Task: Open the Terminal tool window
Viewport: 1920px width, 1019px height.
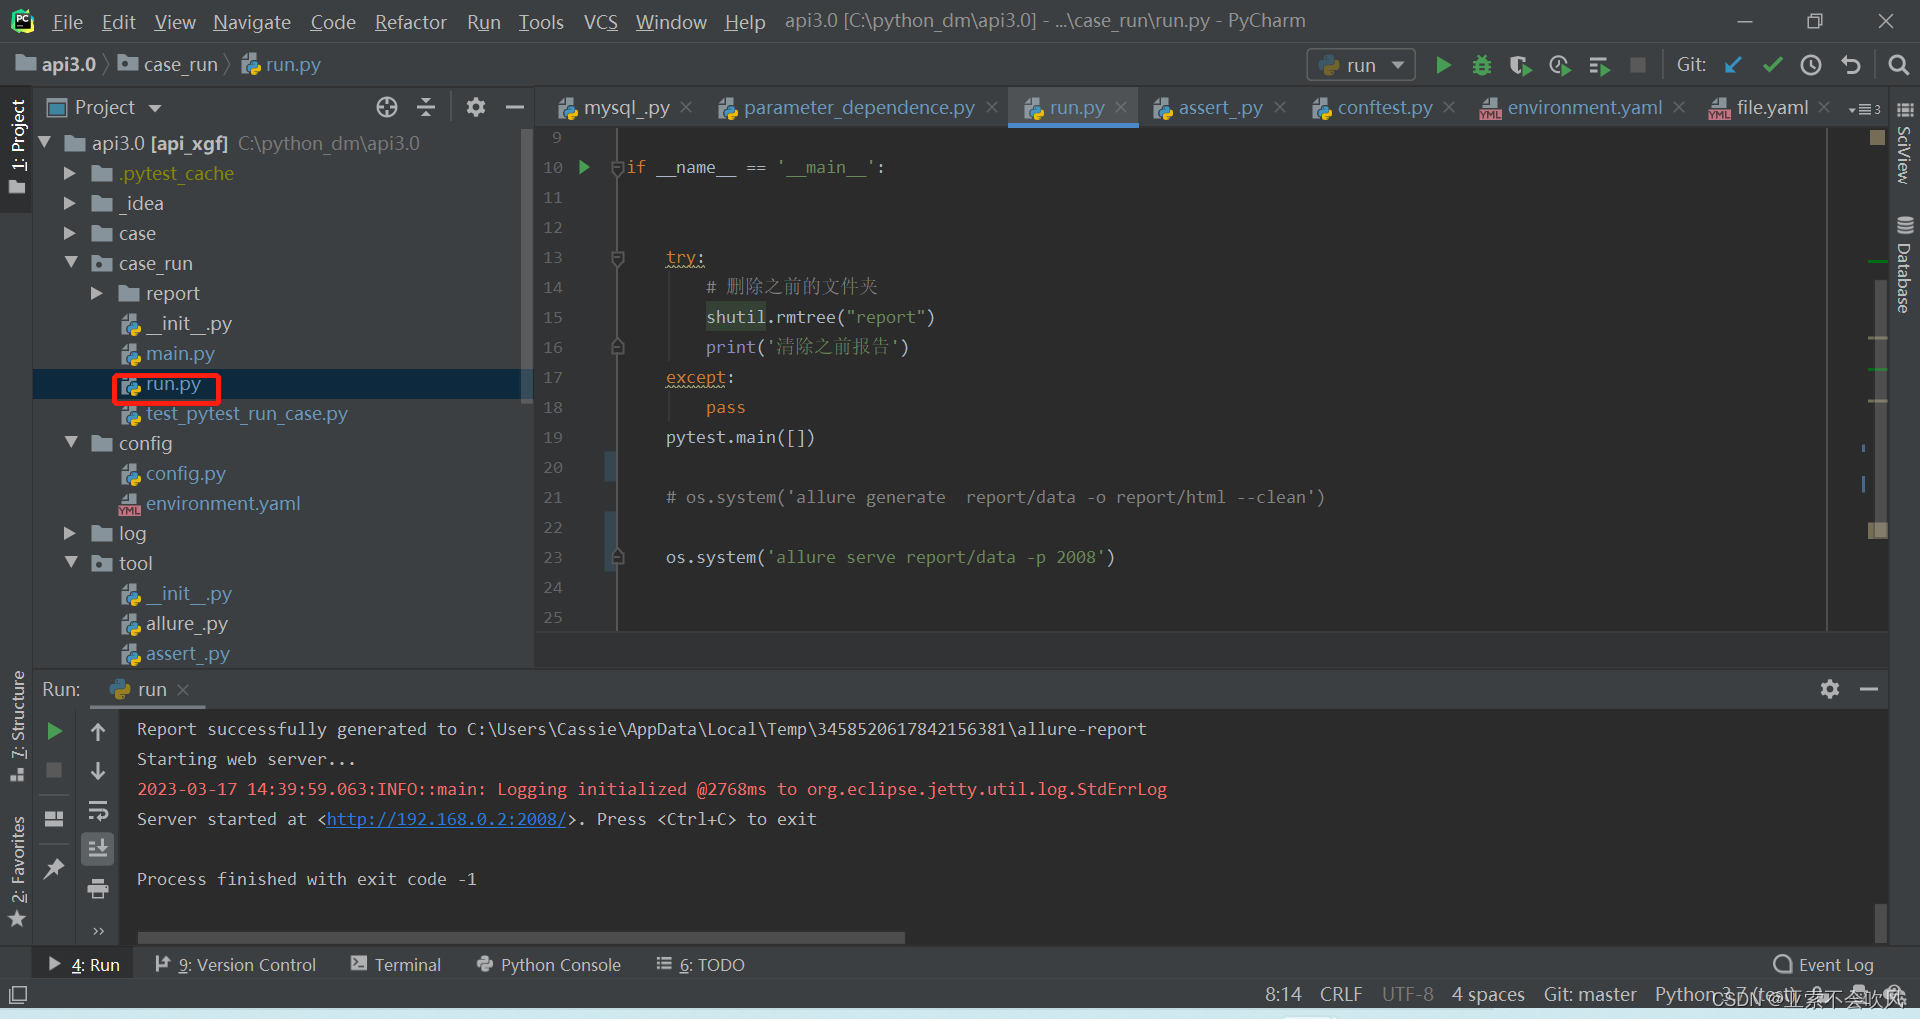Action: tap(395, 965)
